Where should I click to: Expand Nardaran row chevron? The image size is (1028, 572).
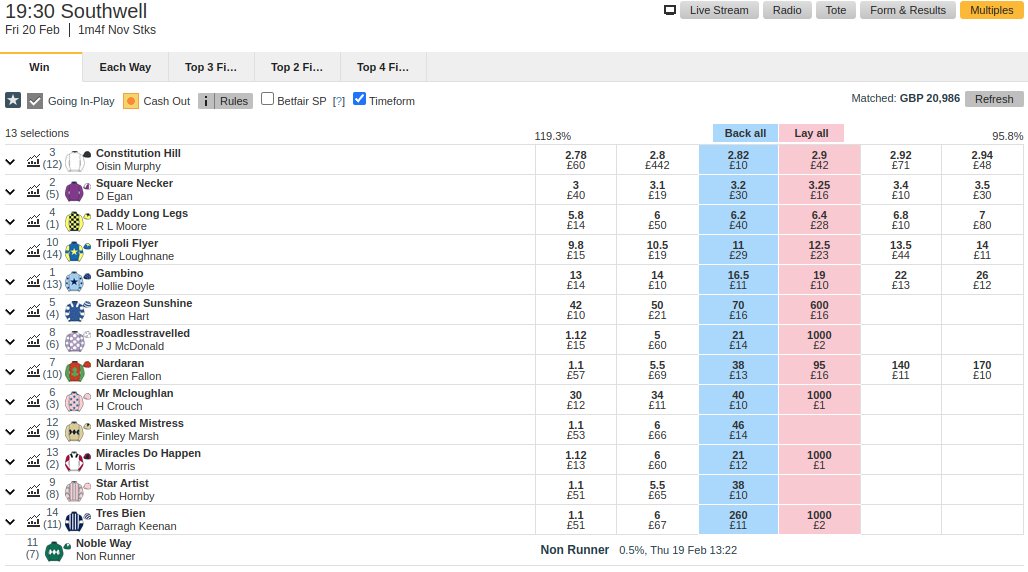10,372
